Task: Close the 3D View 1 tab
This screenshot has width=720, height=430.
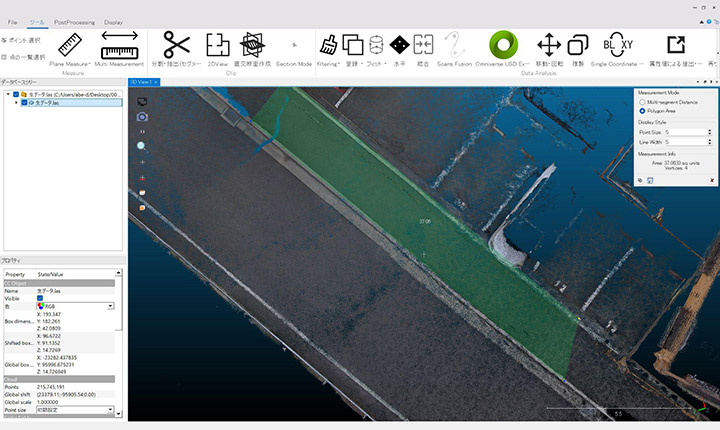Action: pyautogui.click(x=156, y=82)
